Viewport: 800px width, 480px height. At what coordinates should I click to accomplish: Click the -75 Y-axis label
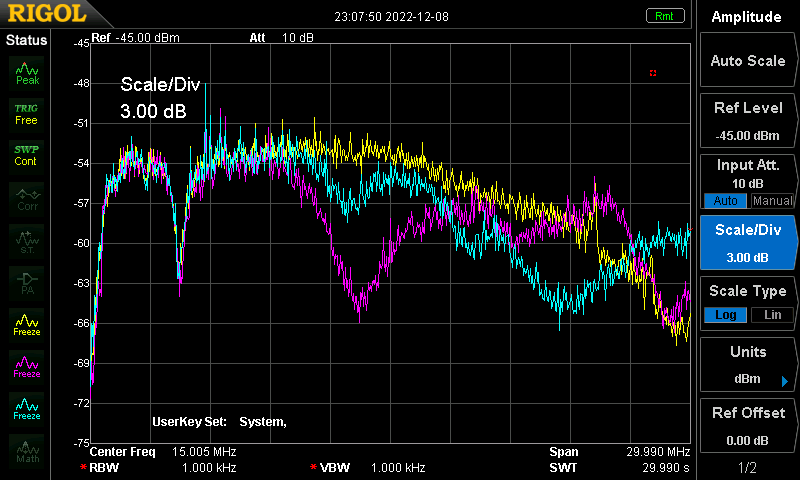coord(82,443)
